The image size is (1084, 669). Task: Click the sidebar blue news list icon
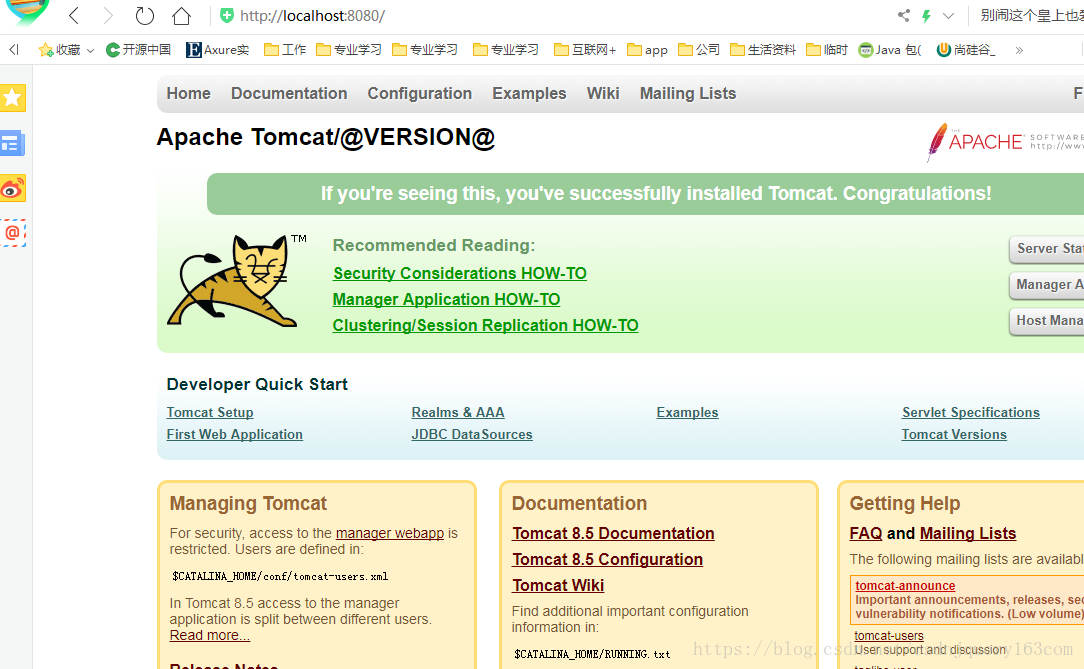coord(12,144)
